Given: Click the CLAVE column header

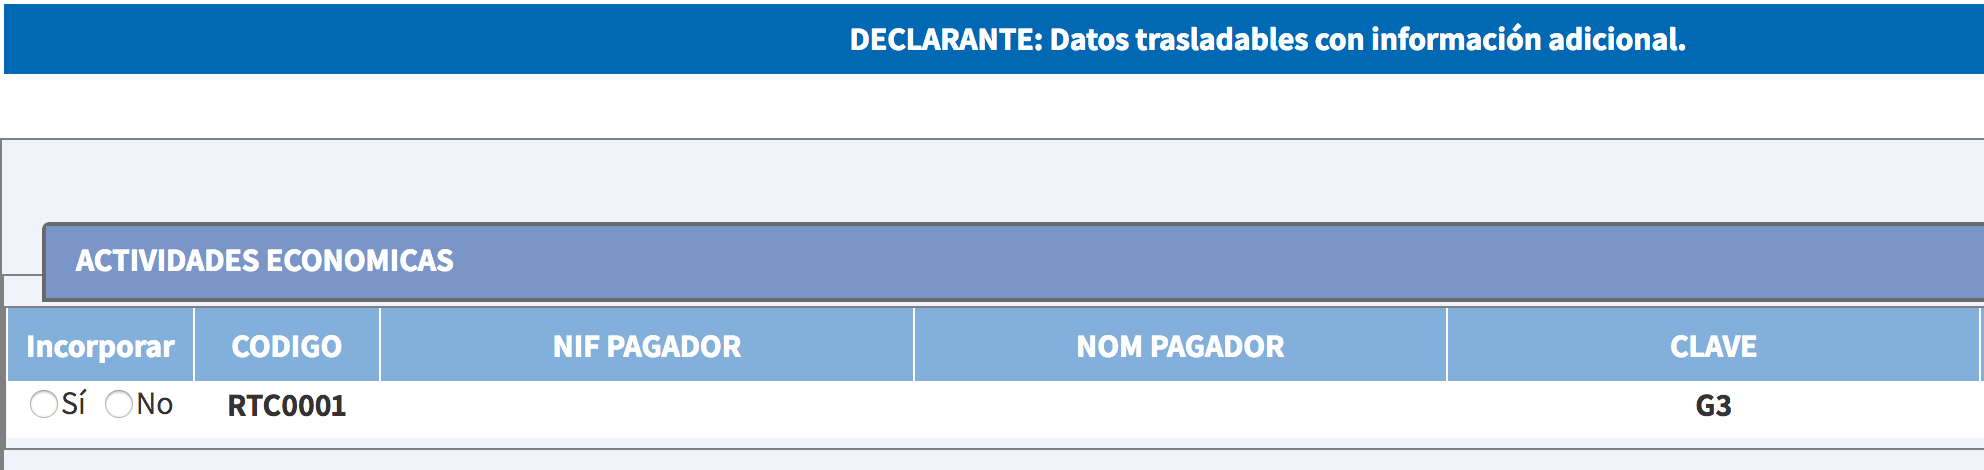Looking at the screenshot, I should [x=1713, y=346].
